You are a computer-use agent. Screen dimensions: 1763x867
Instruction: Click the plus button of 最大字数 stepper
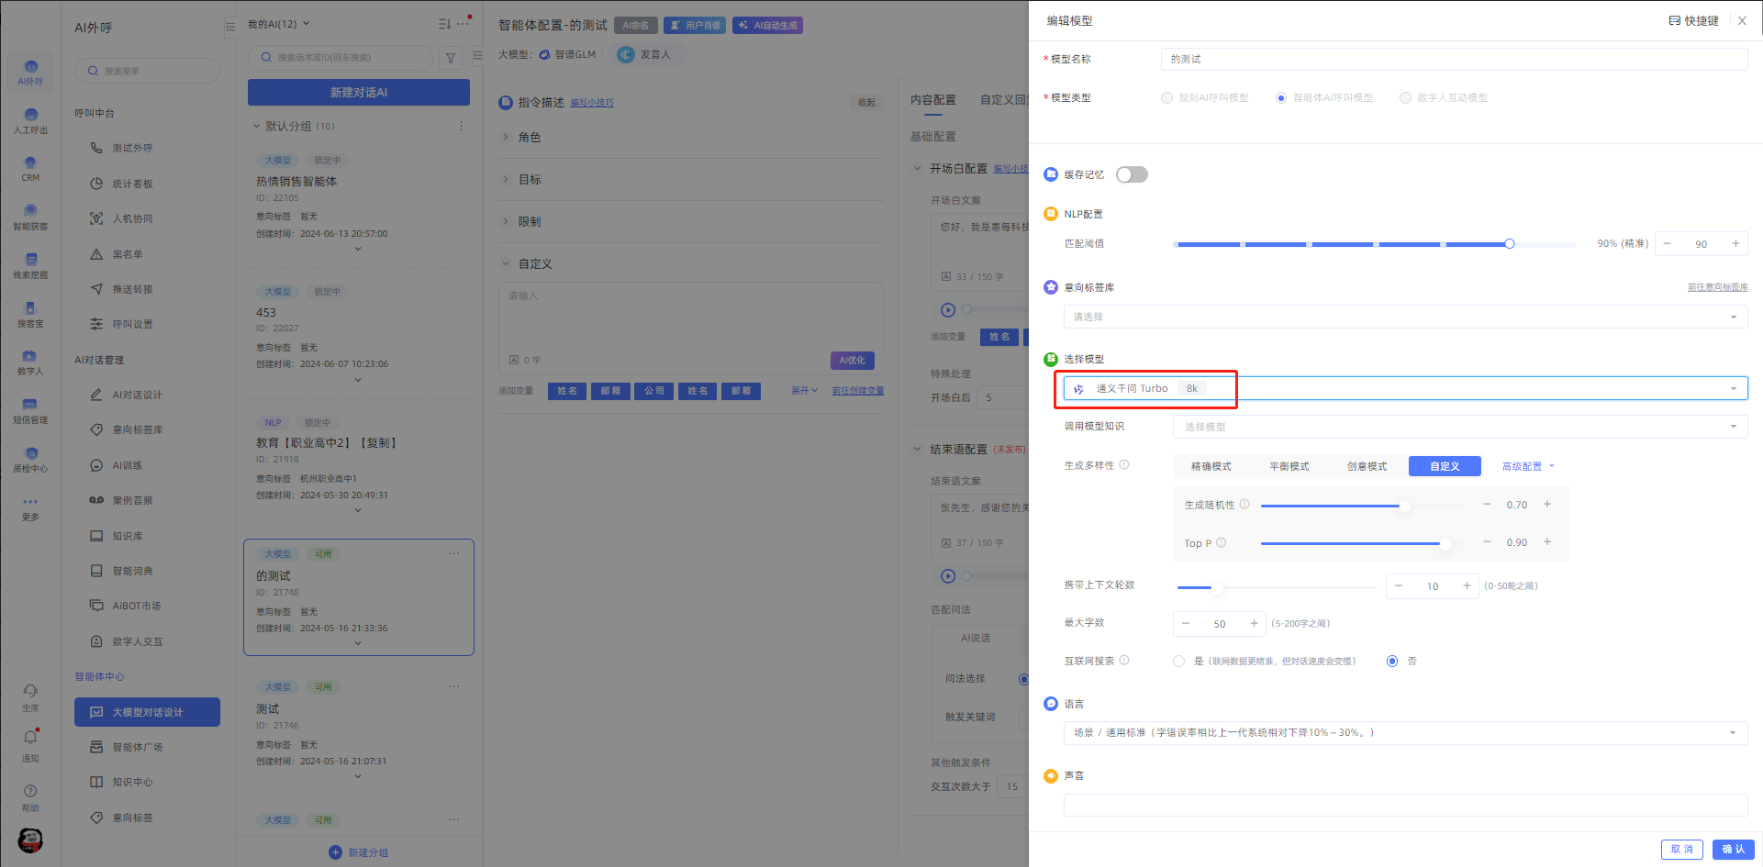click(1253, 623)
